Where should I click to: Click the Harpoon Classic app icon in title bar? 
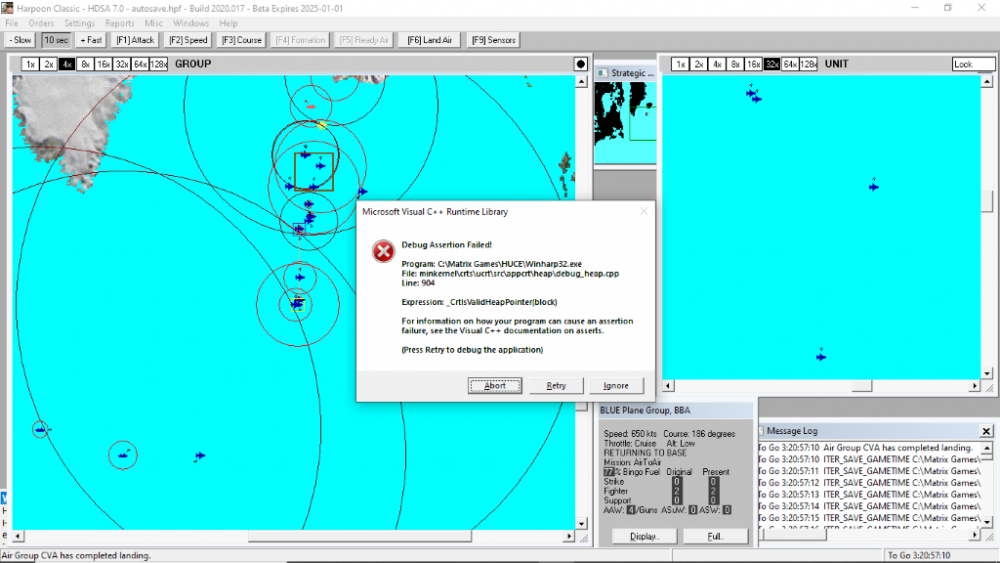click(7, 8)
